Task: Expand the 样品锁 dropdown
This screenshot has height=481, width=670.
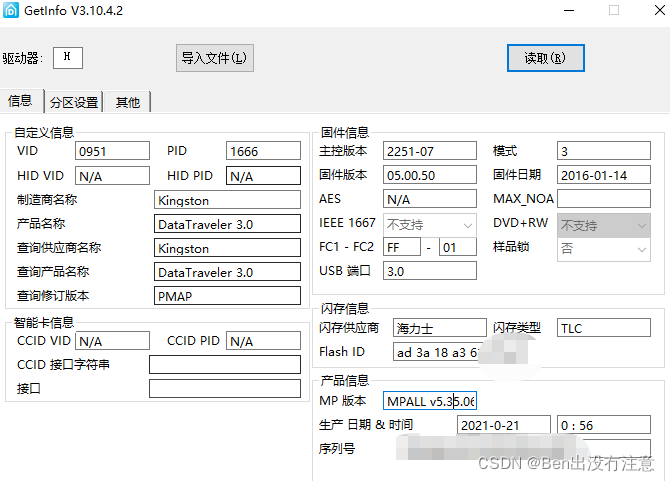Action: click(x=604, y=249)
